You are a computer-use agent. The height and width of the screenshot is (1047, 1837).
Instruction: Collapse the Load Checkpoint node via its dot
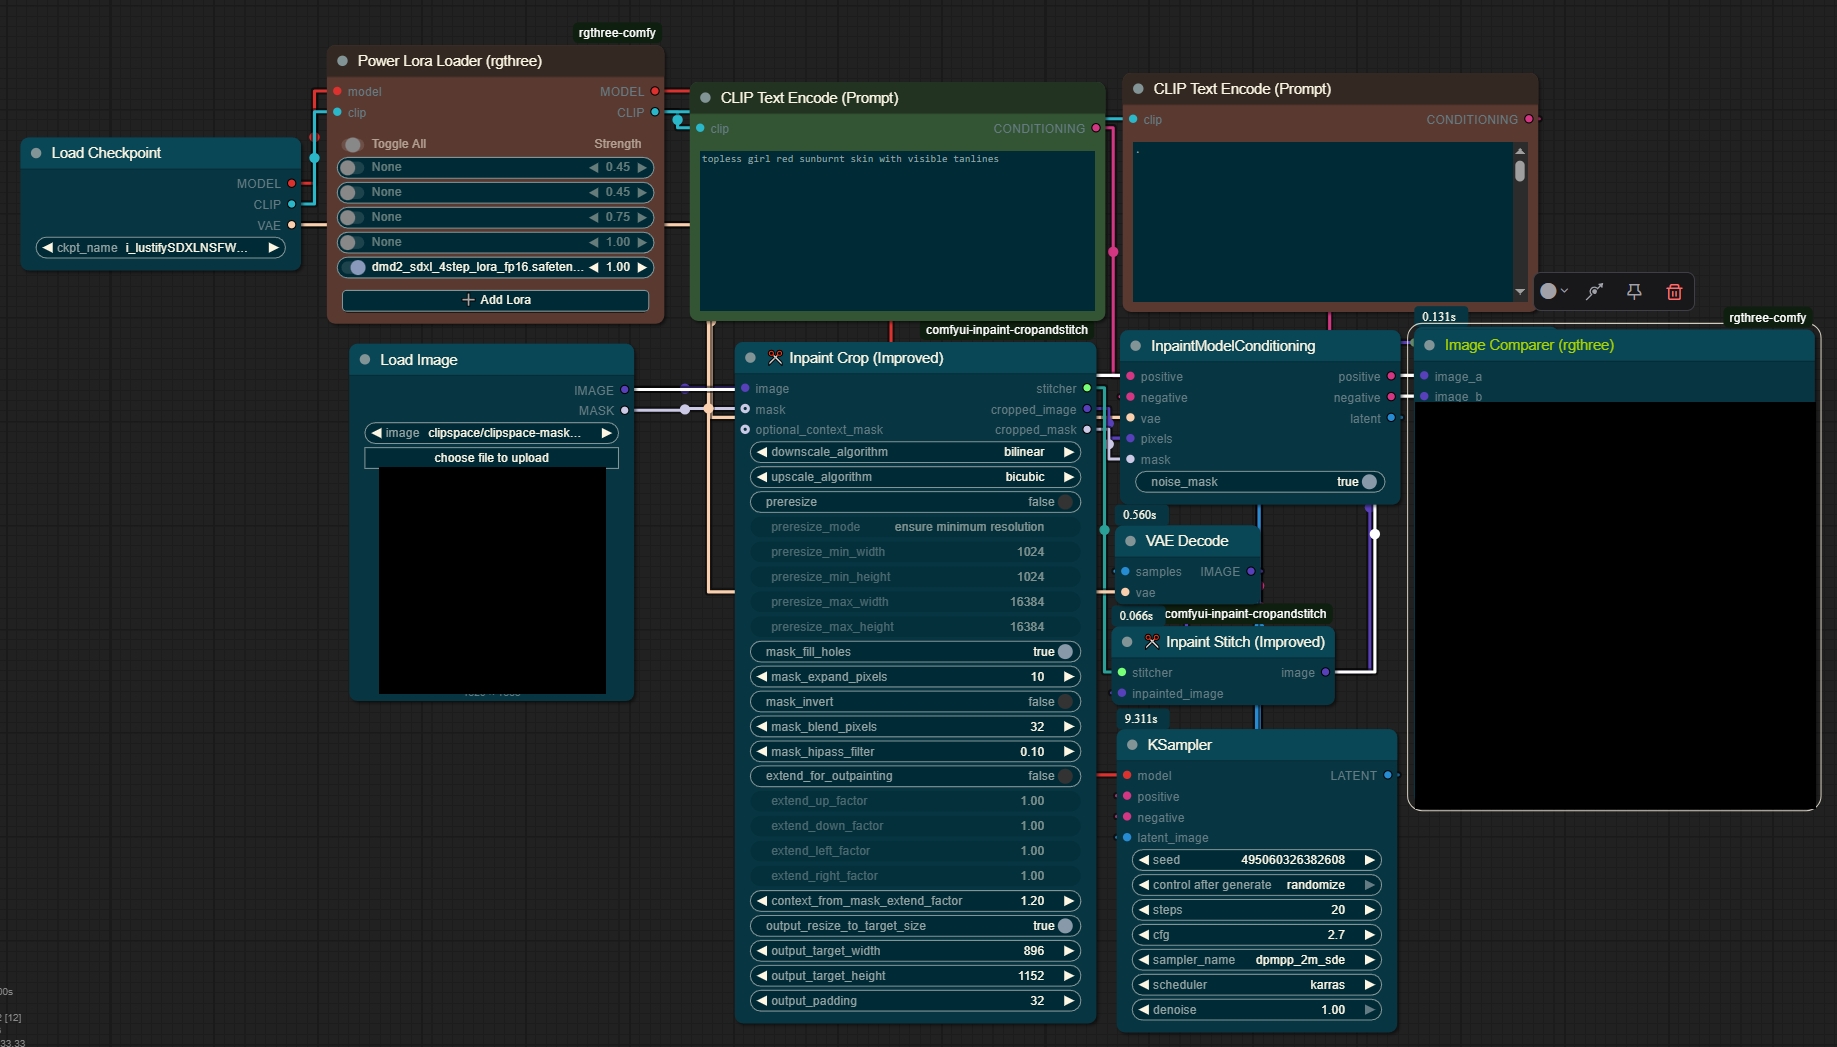point(36,153)
